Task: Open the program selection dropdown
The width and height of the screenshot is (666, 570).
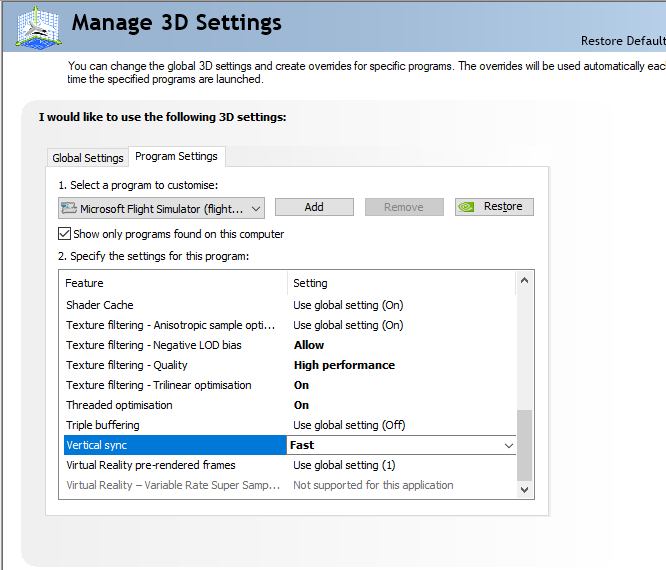Action: [x=161, y=208]
